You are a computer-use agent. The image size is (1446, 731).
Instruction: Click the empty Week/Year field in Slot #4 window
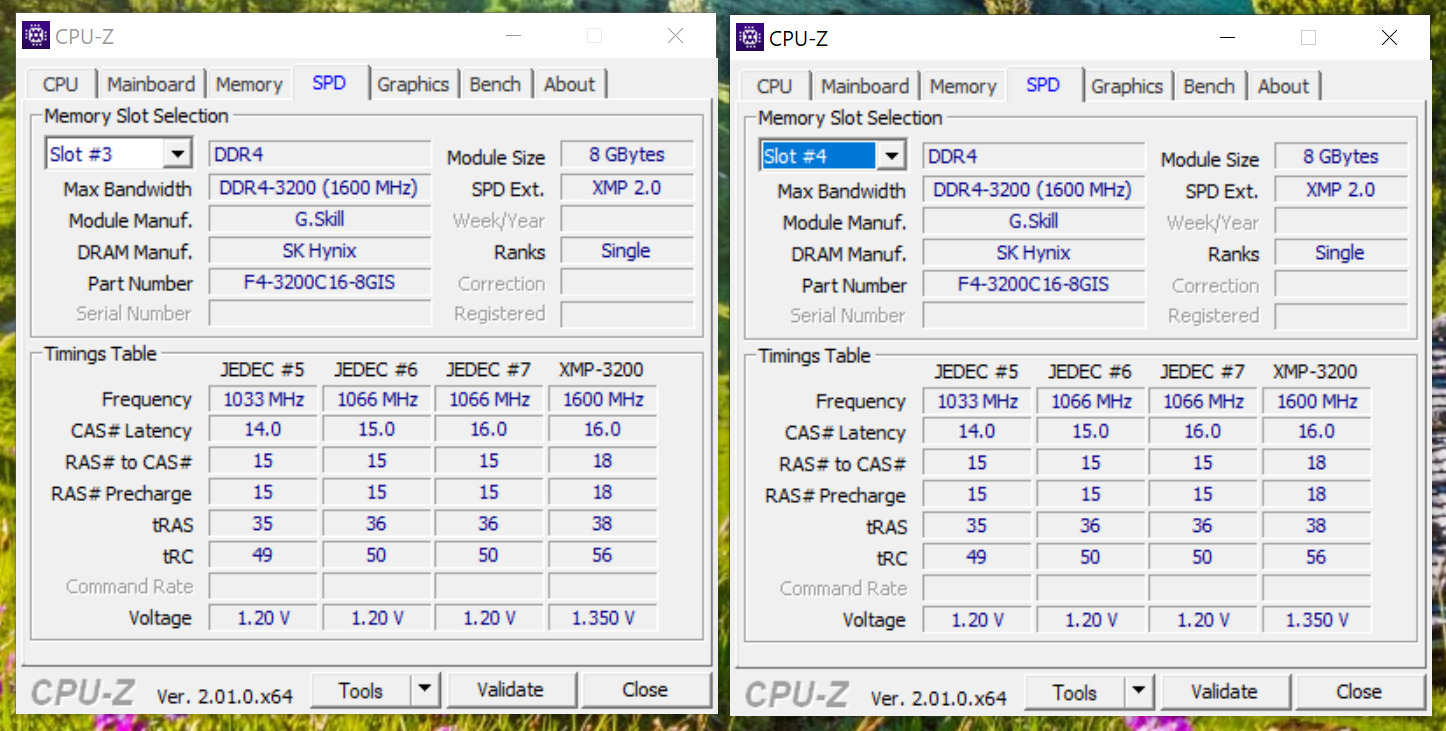[x=1341, y=221]
